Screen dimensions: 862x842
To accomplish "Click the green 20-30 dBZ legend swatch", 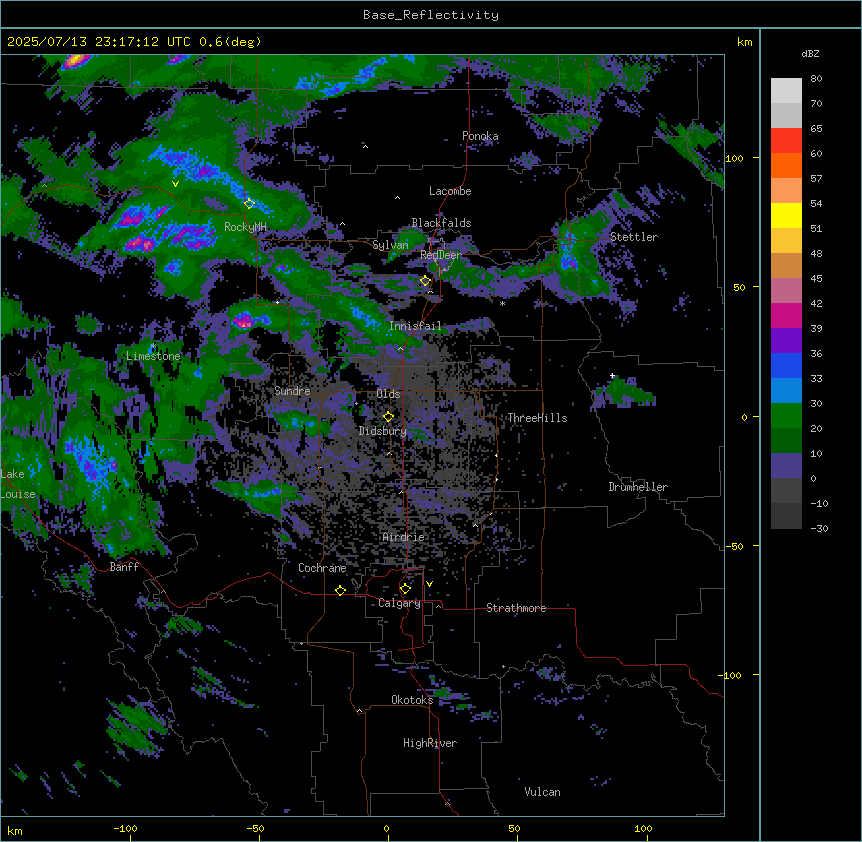I will coord(786,416).
